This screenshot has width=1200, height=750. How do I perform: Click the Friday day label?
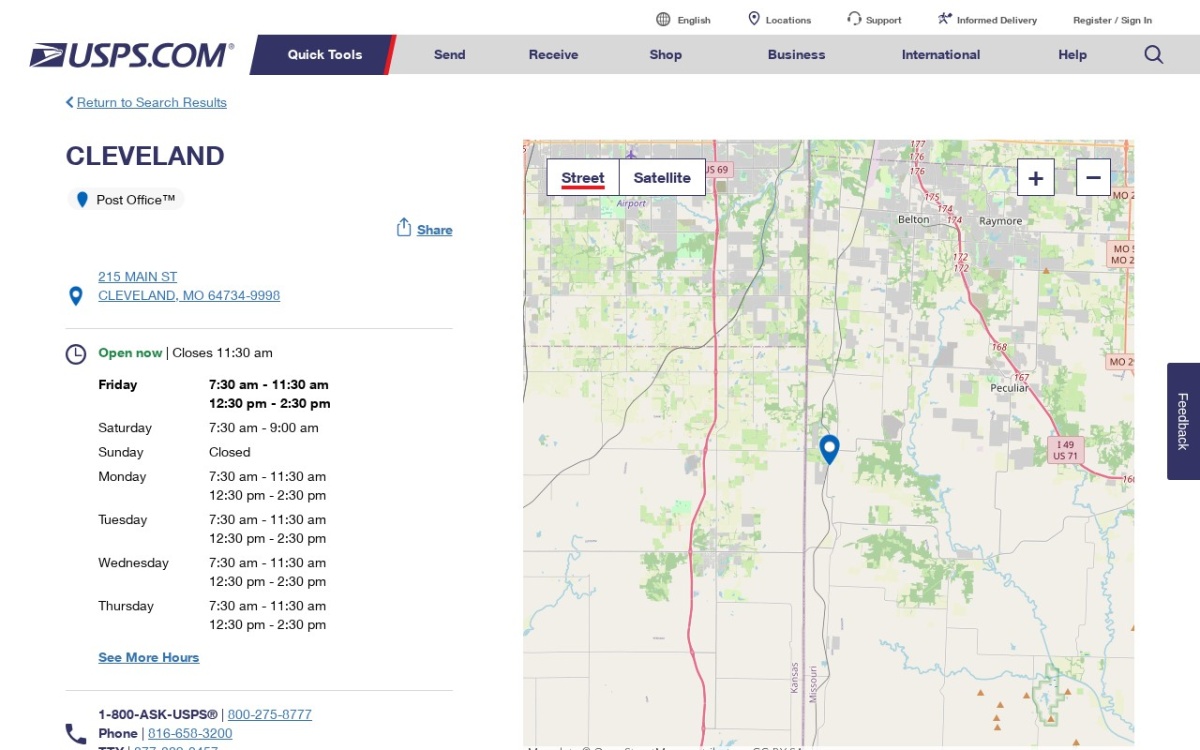[118, 385]
